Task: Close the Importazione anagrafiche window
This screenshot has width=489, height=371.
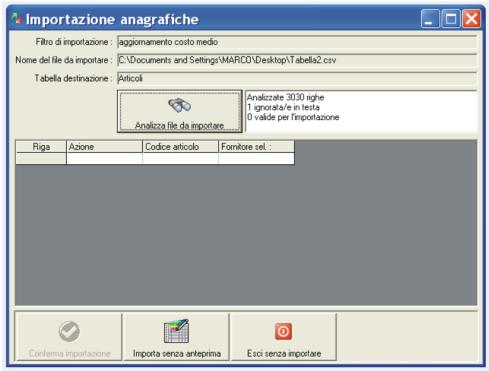Action: point(471,18)
